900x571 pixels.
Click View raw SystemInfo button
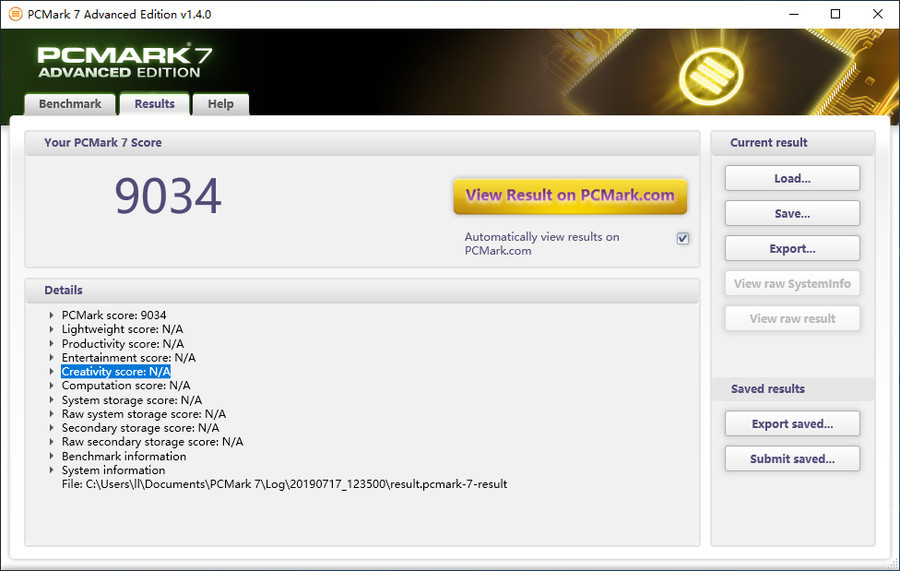(792, 283)
